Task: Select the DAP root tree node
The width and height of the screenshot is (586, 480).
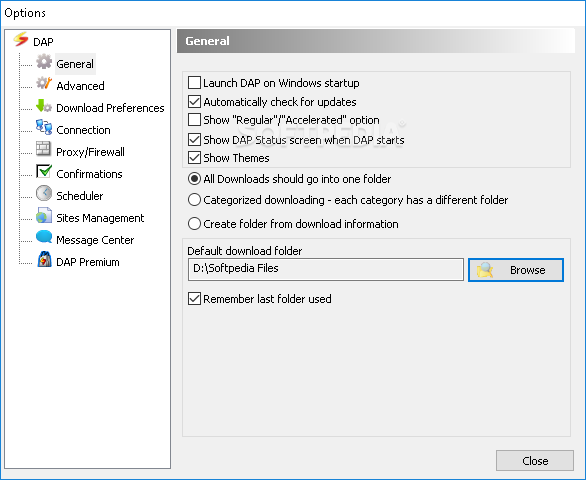Action: pyautogui.click(x=43, y=41)
